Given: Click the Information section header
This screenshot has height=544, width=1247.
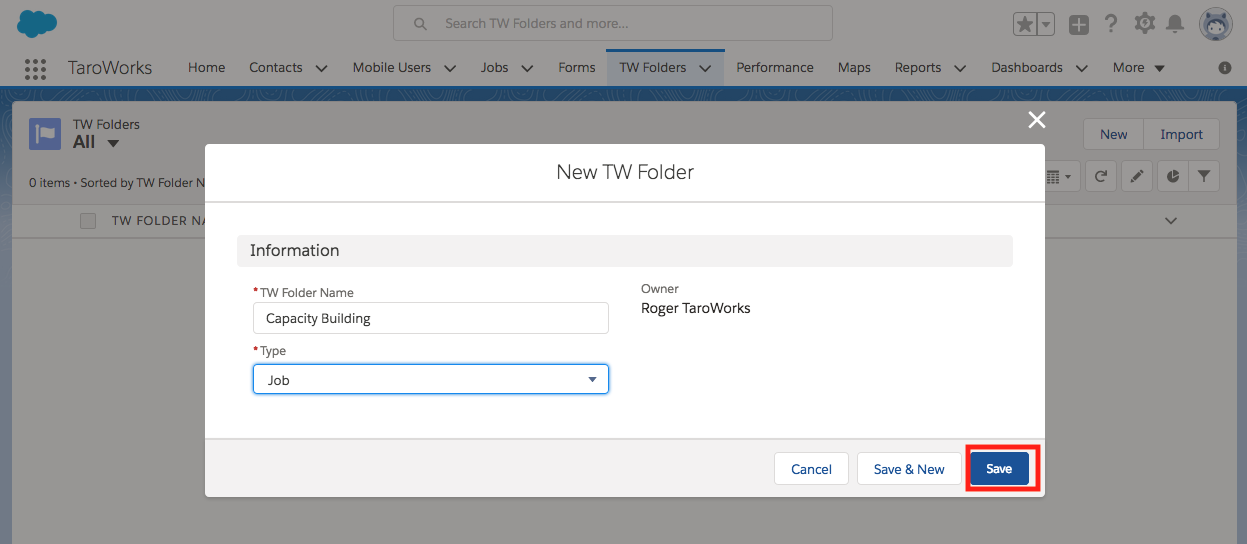Looking at the screenshot, I should point(625,250).
